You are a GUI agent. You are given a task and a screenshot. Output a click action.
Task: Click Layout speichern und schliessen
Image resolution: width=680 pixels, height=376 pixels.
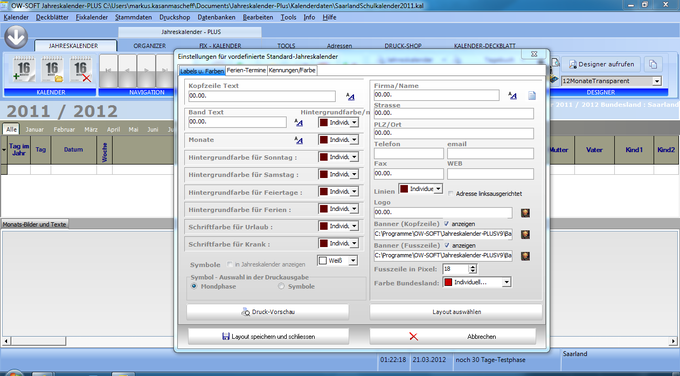point(268,337)
